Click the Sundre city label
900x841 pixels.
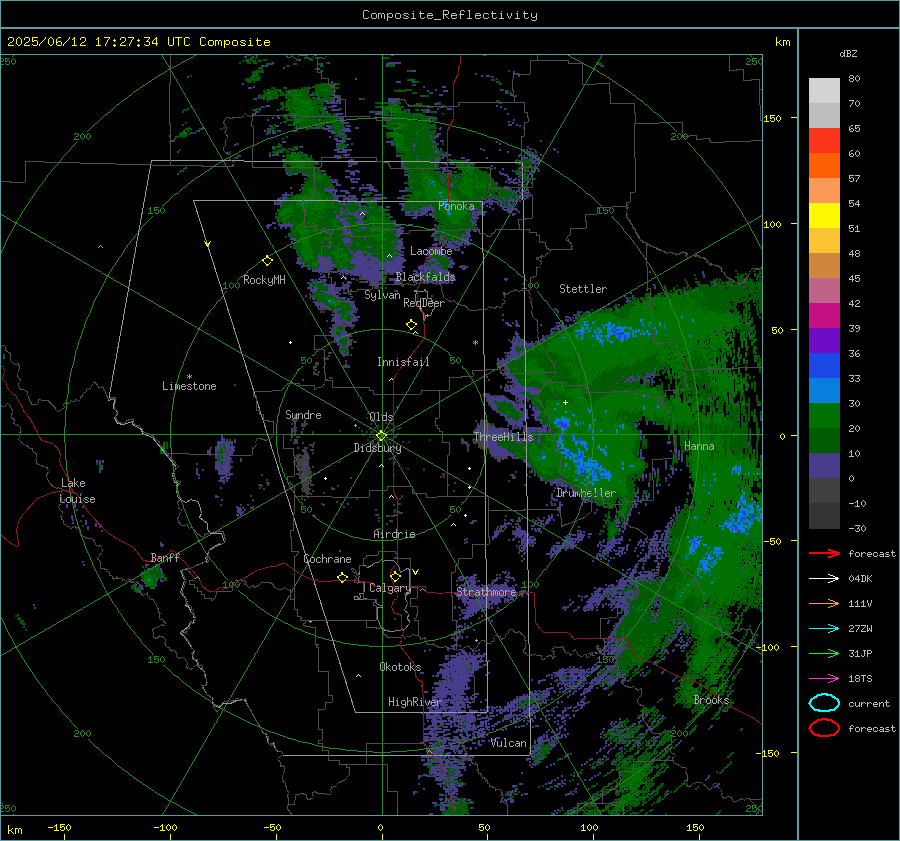pyautogui.click(x=303, y=414)
